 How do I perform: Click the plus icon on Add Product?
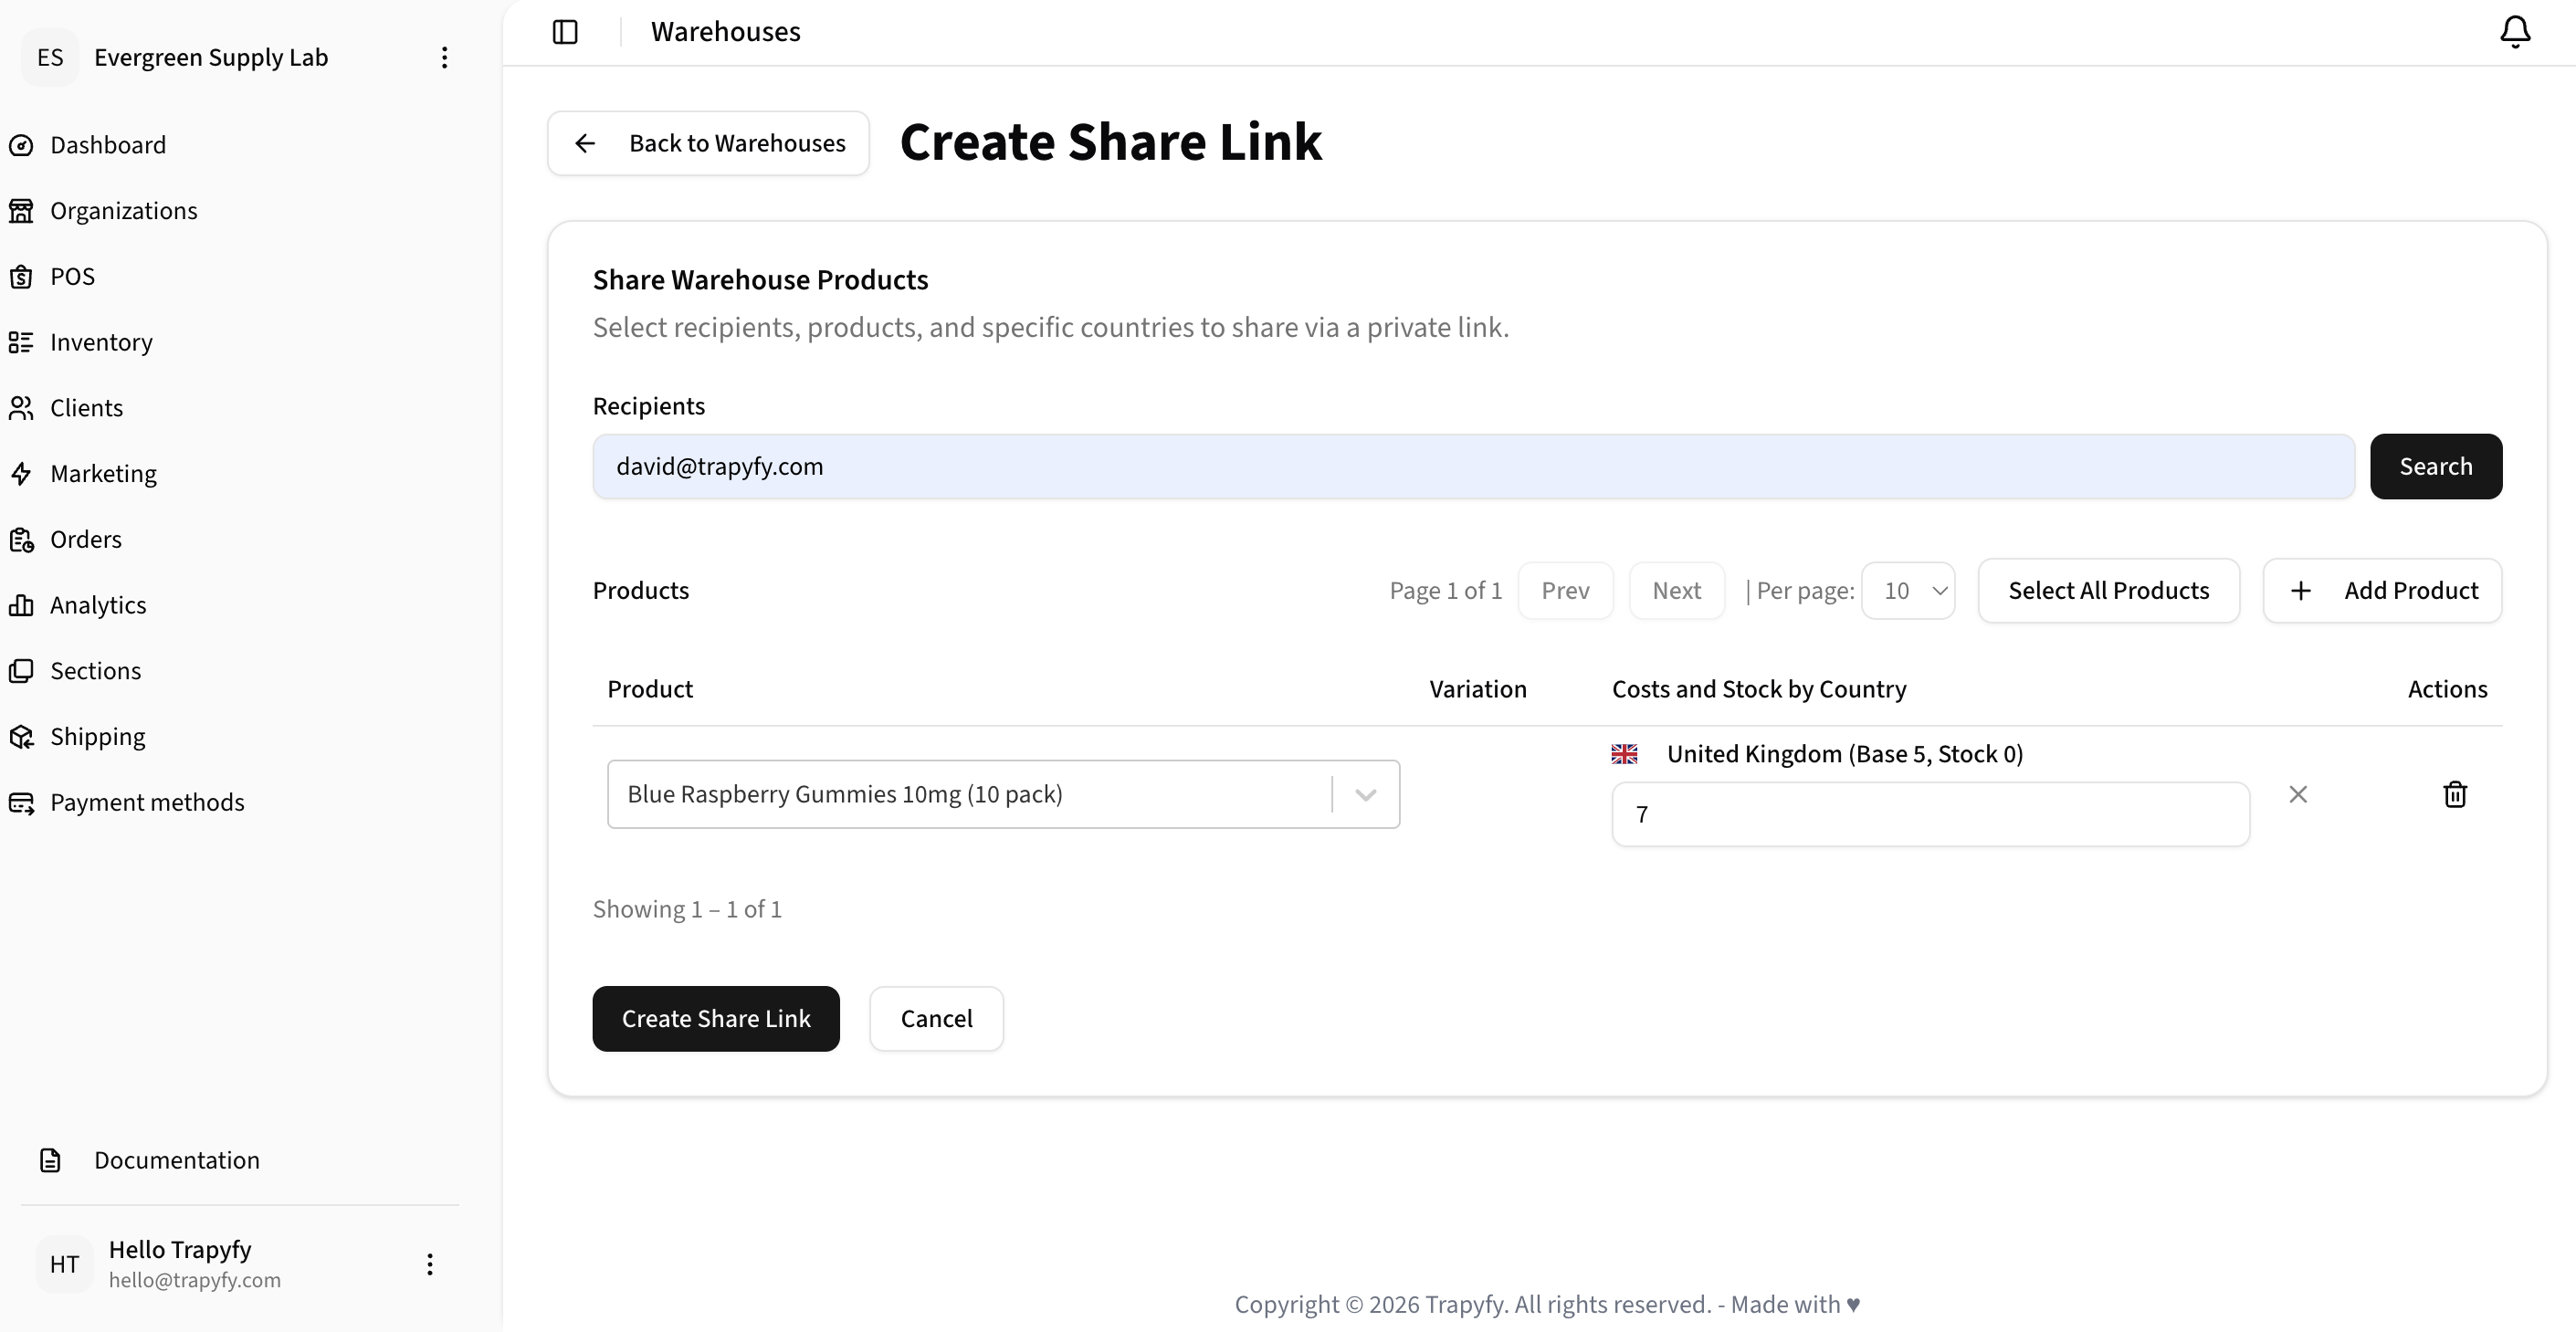tap(2300, 591)
